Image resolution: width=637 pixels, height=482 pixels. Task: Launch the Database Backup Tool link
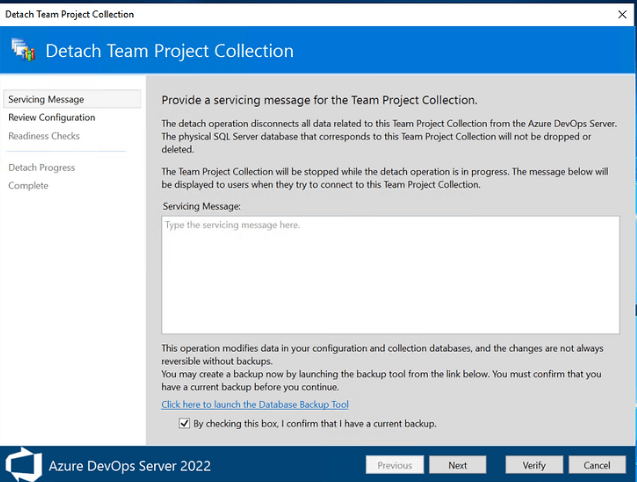(x=255, y=404)
